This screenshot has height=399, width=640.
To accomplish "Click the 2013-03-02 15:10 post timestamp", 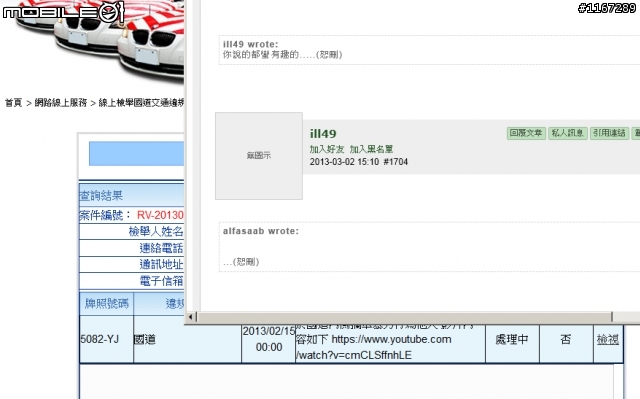I will click(344, 162).
